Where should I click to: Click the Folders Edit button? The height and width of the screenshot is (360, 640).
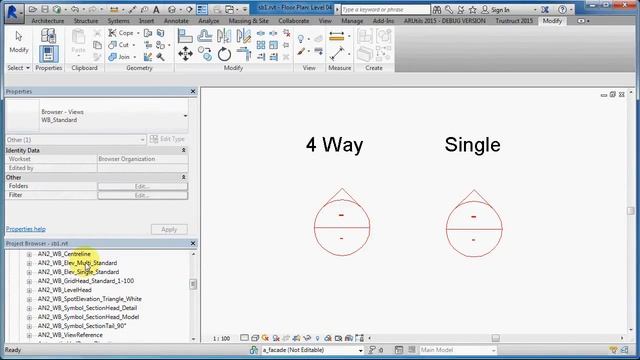(x=143, y=186)
